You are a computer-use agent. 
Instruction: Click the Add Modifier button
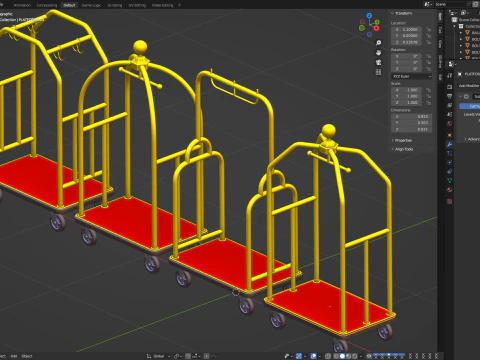point(469,86)
